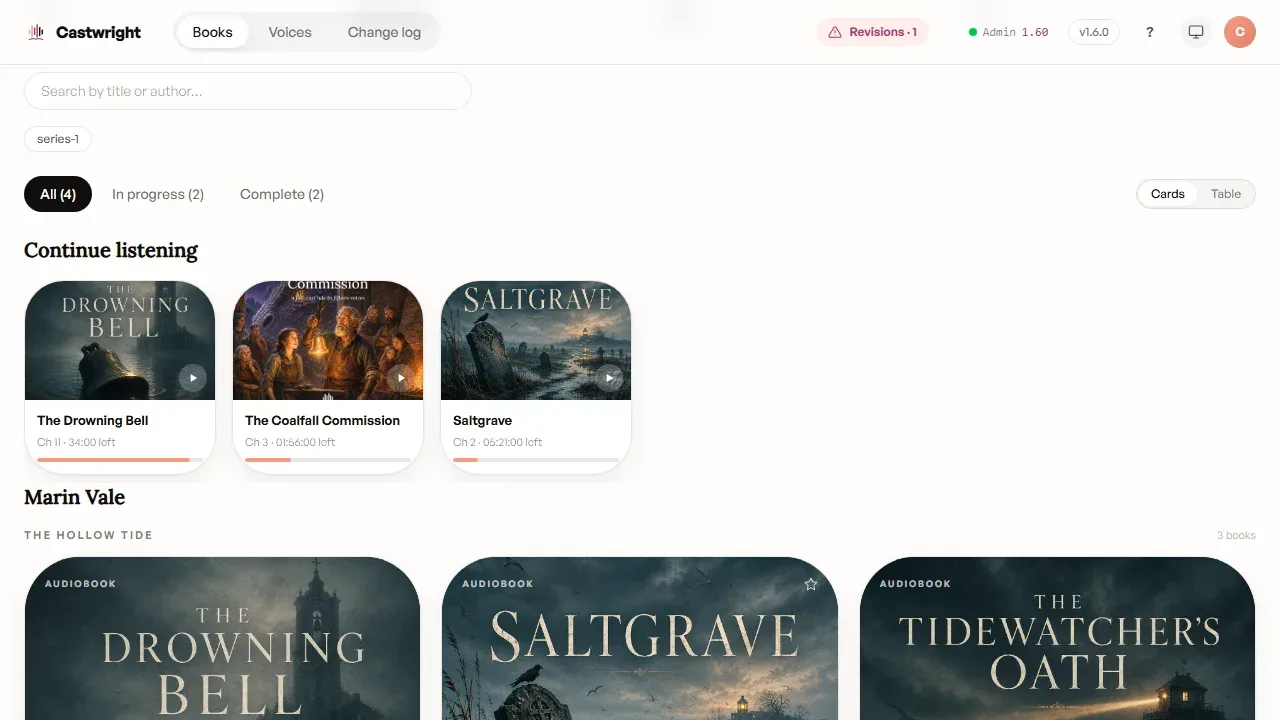The width and height of the screenshot is (1280, 720).
Task: Click The Coalfall Commission card title
Action: point(322,420)
